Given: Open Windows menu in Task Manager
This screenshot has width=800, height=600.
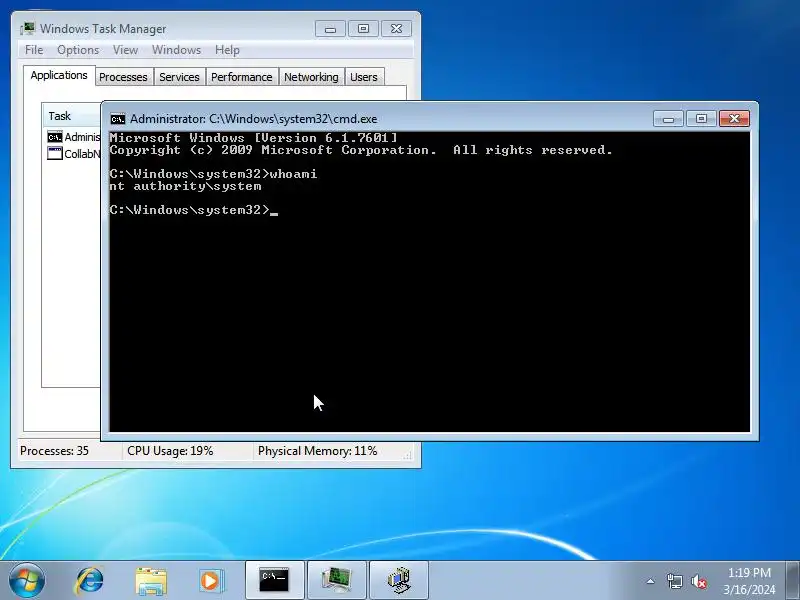Looking at the screenshot, I should point(177,50).
